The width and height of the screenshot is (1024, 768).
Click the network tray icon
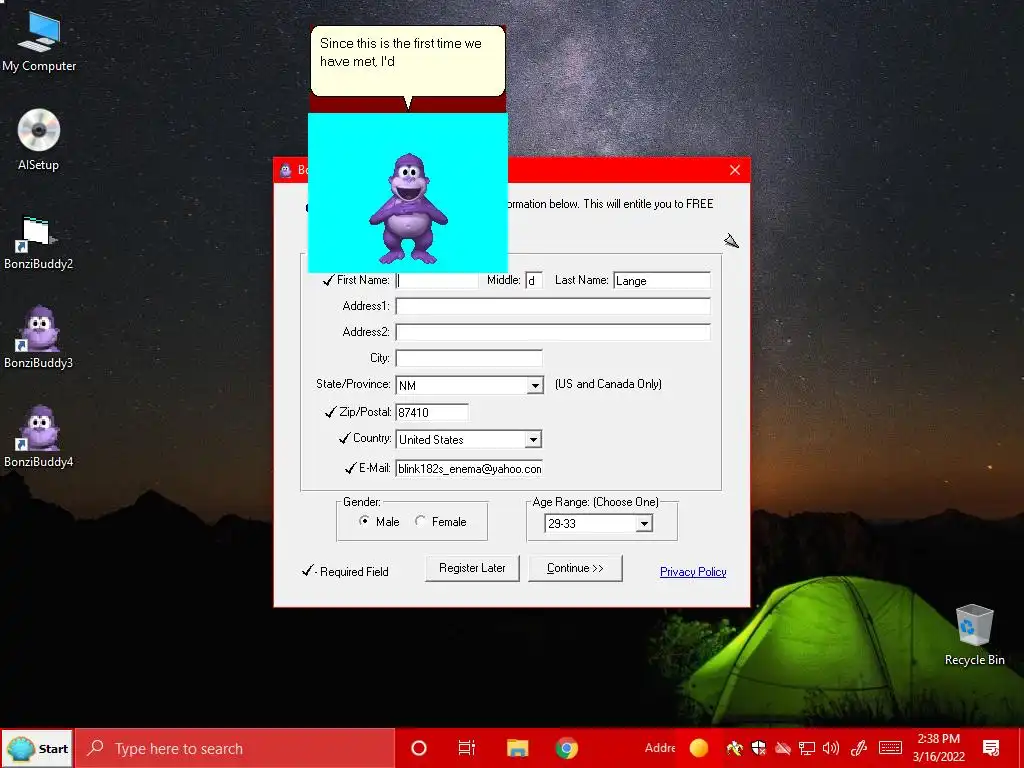pos(807,748)
